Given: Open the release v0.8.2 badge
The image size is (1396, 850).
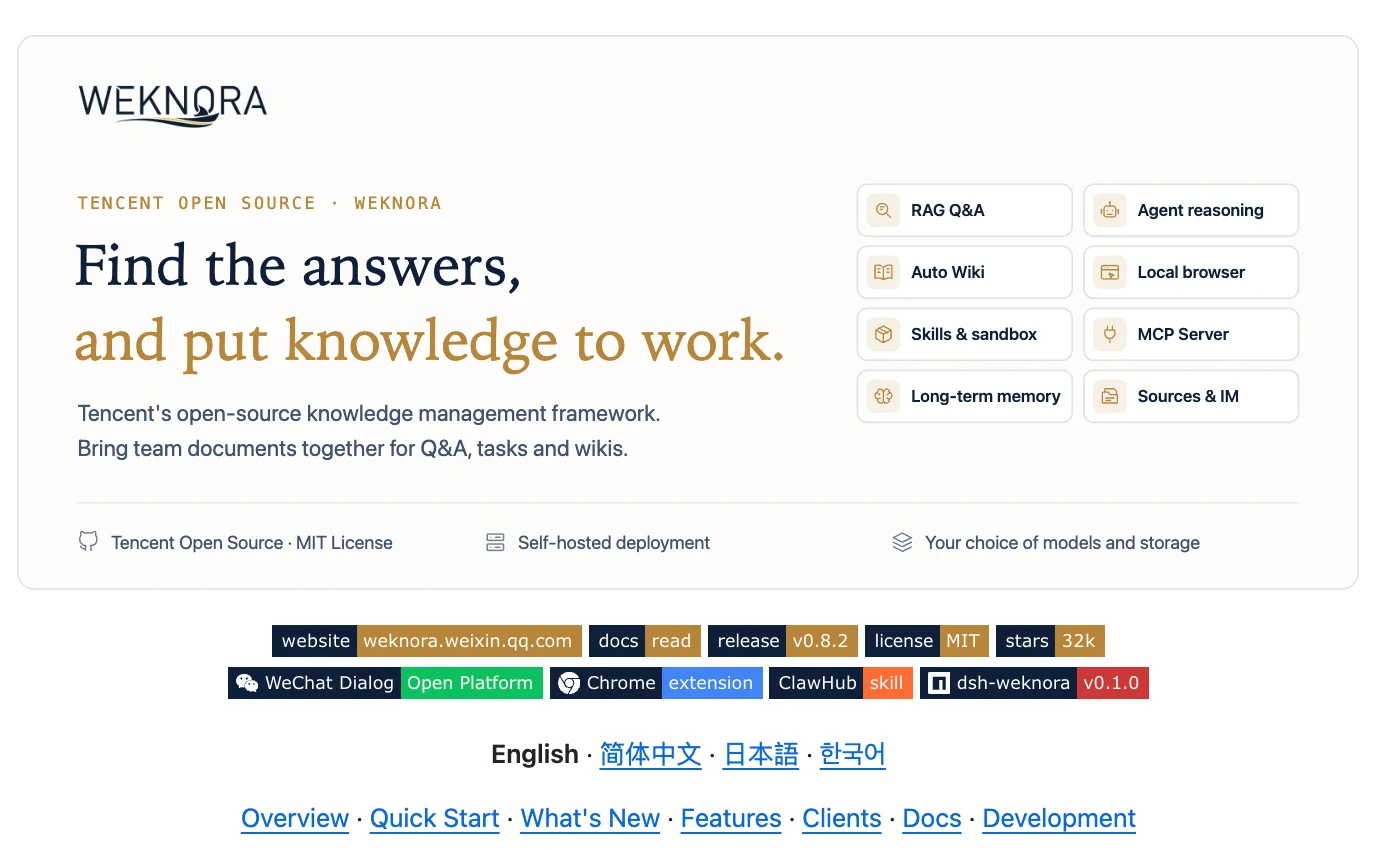Looking at the screenshot, I should click(x=783, y=641).
